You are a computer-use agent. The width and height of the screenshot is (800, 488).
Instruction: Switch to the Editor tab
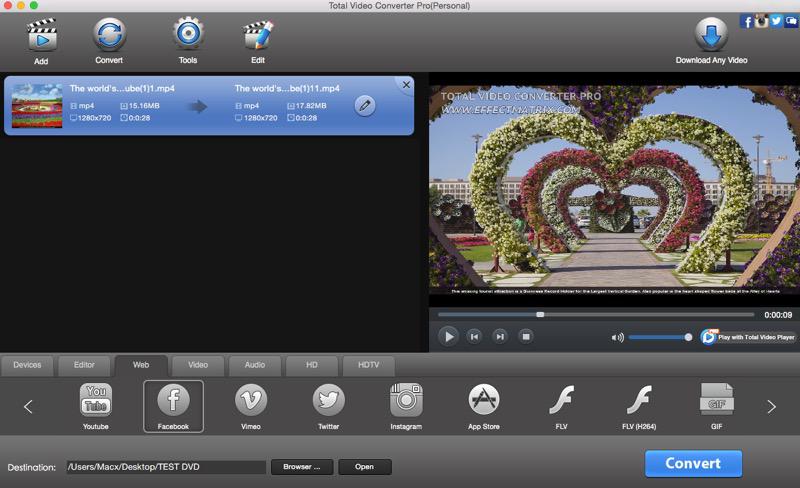(84, 365)
